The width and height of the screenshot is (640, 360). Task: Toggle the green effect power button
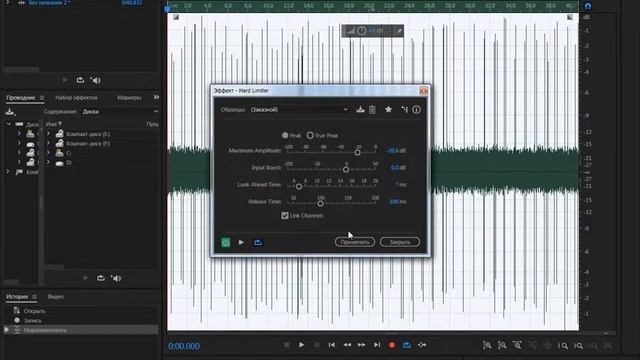(x=225, y=242)
